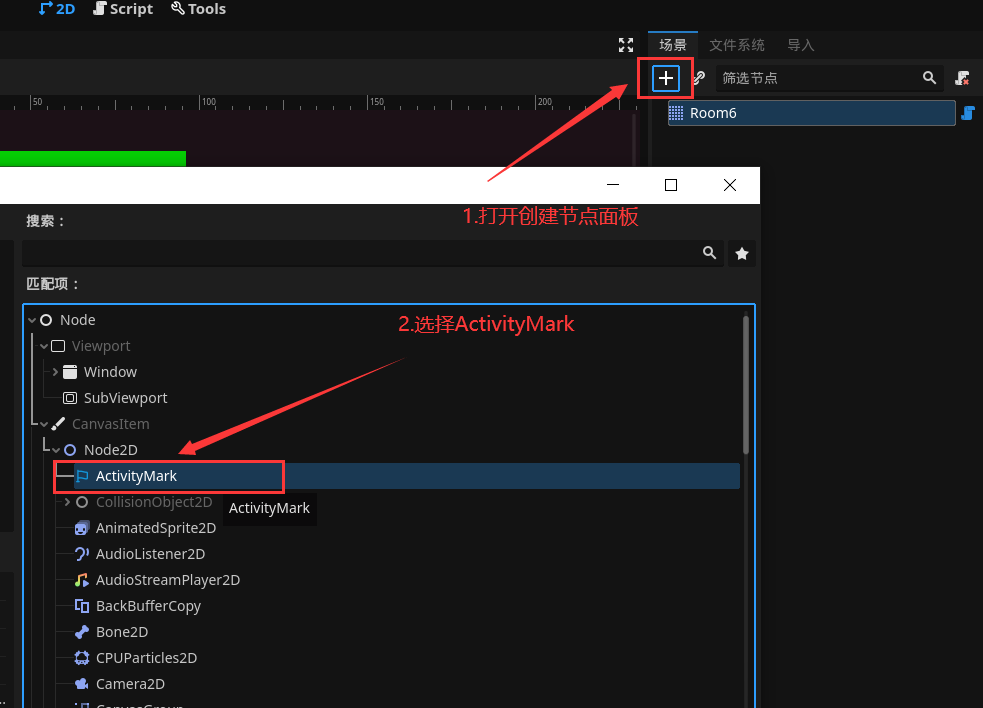Click the CPUParticles2D chip icon
Image resolution: width=983 pixels, height=708 pixels.
point(82,658)
